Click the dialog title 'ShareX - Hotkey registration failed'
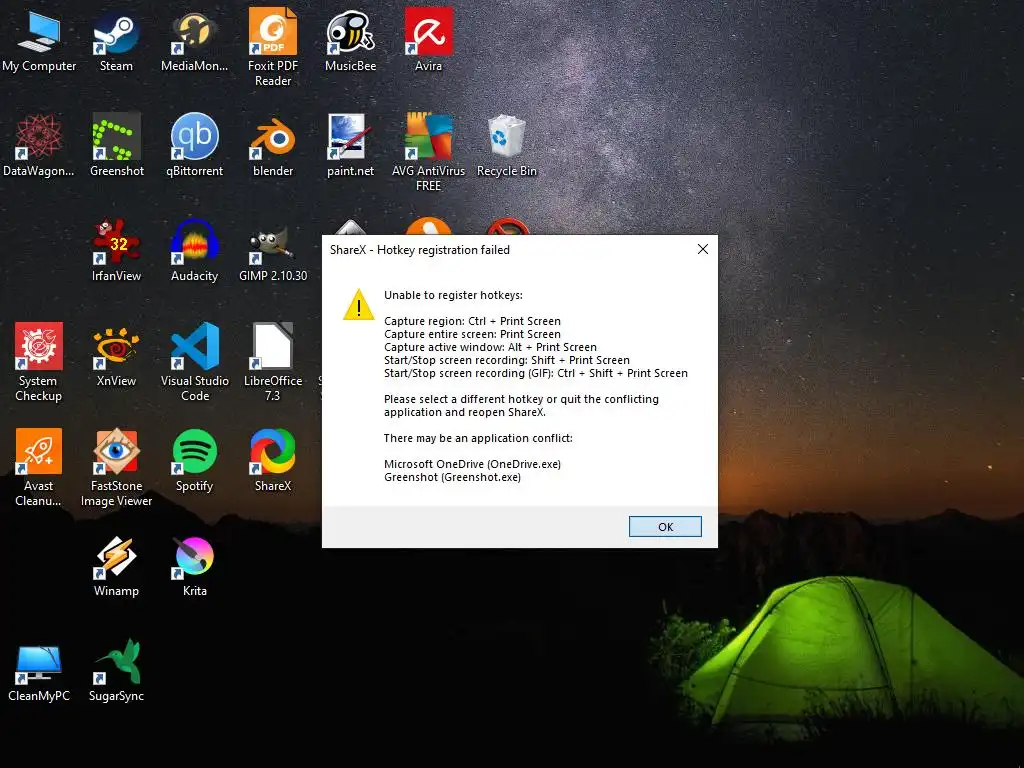The width and height of the screenshot is (1024, 768). point(420,250)
